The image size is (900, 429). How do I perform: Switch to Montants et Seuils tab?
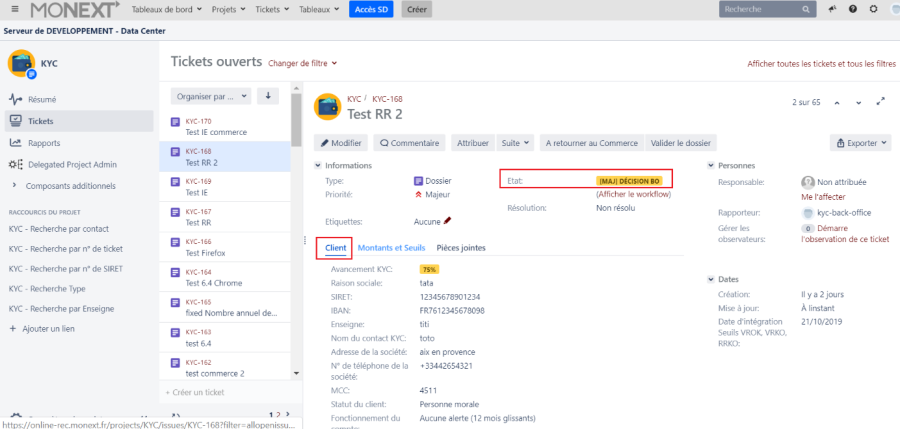pyautogui.click(x=391, y=247)
